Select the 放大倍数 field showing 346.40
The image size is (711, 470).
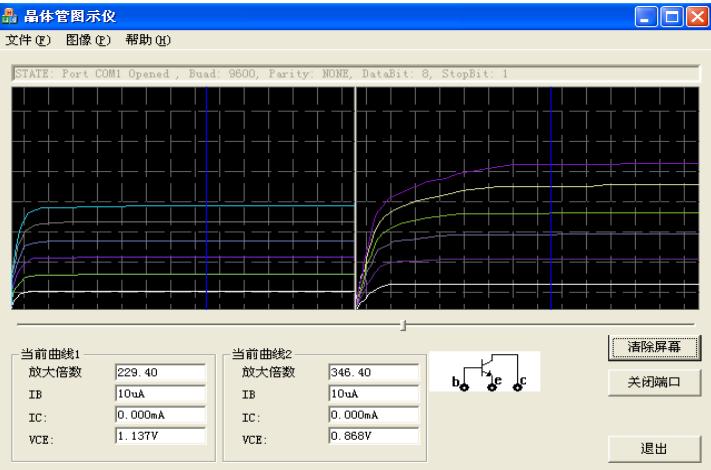(x=372, y=373)
